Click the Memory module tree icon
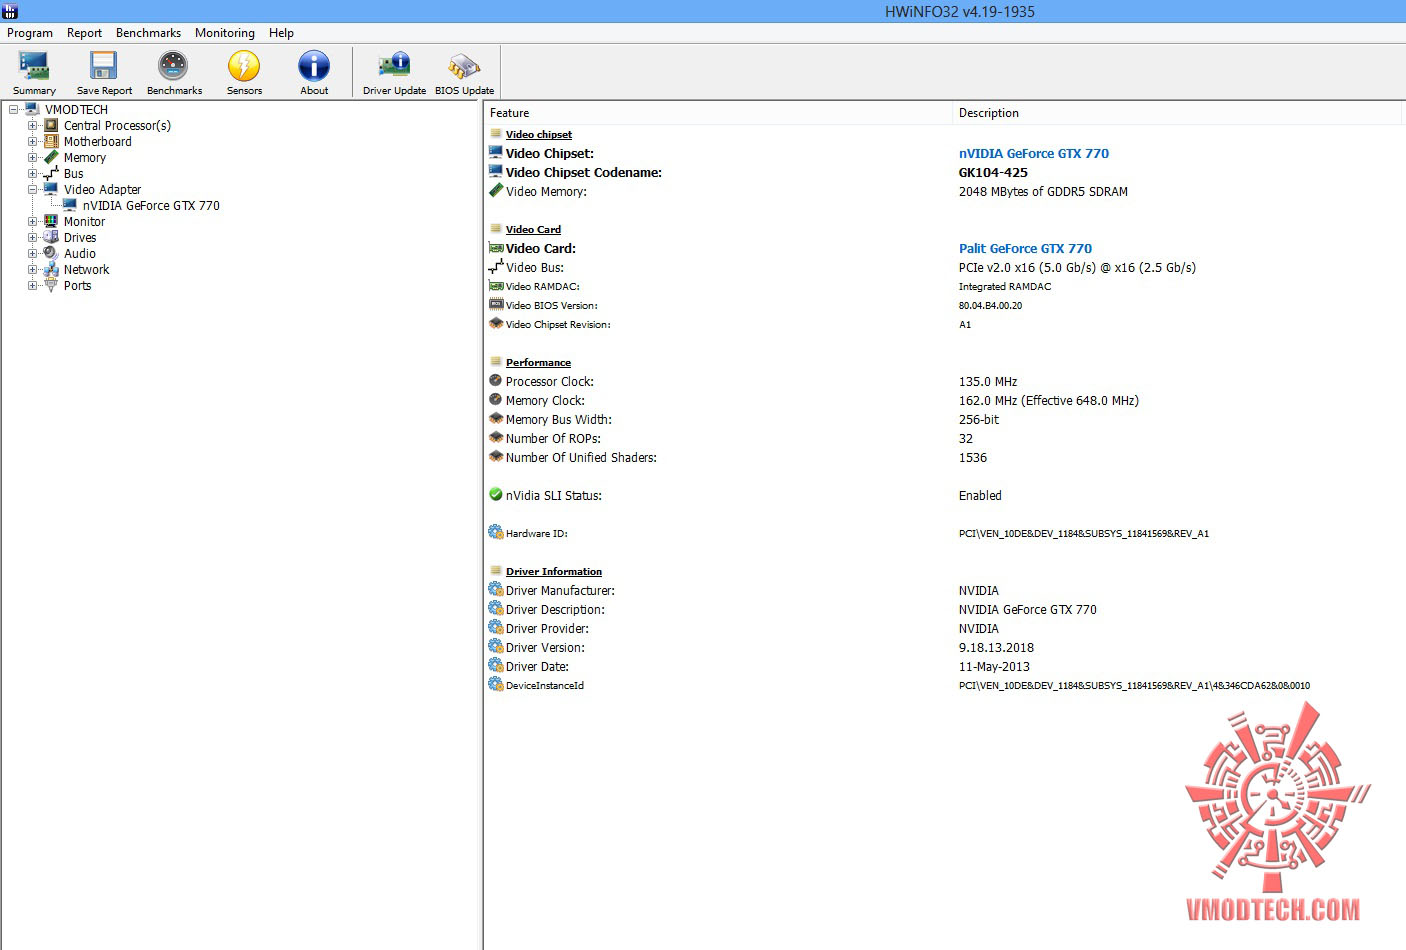This screenshot has width=1406, height=950. tap(51, 158)
